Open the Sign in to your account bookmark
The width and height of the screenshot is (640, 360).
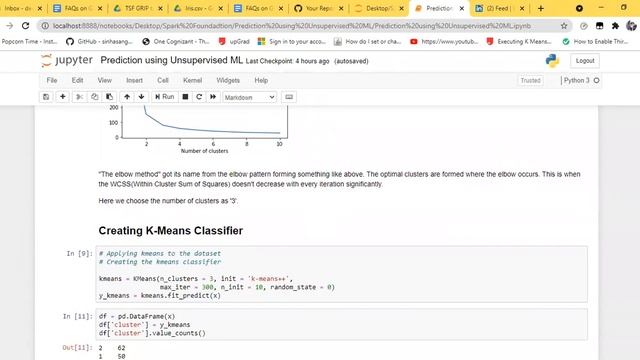coord(291,41)
